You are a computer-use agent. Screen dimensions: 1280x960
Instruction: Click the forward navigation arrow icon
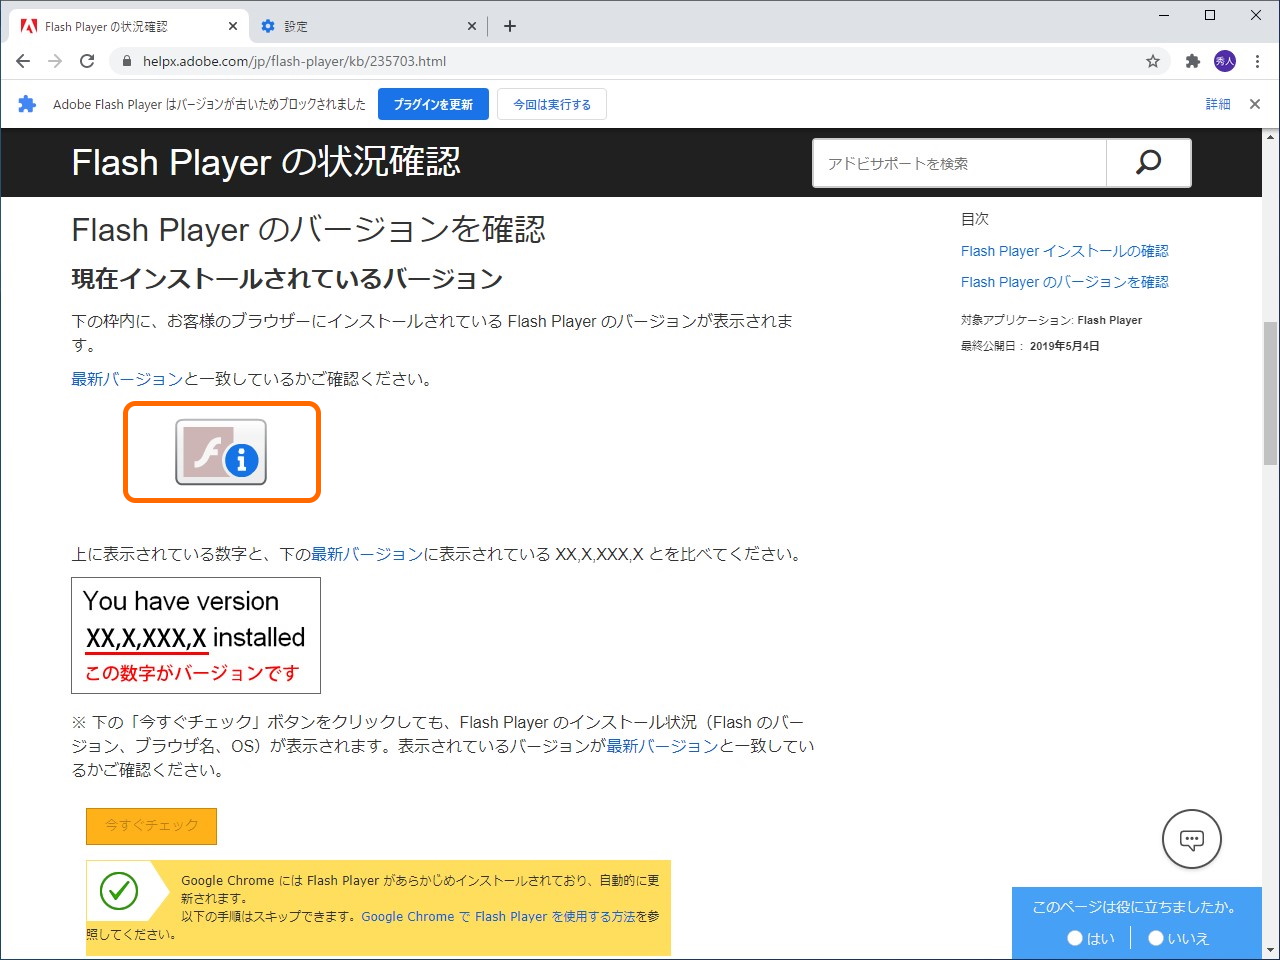tap(54, 60)
